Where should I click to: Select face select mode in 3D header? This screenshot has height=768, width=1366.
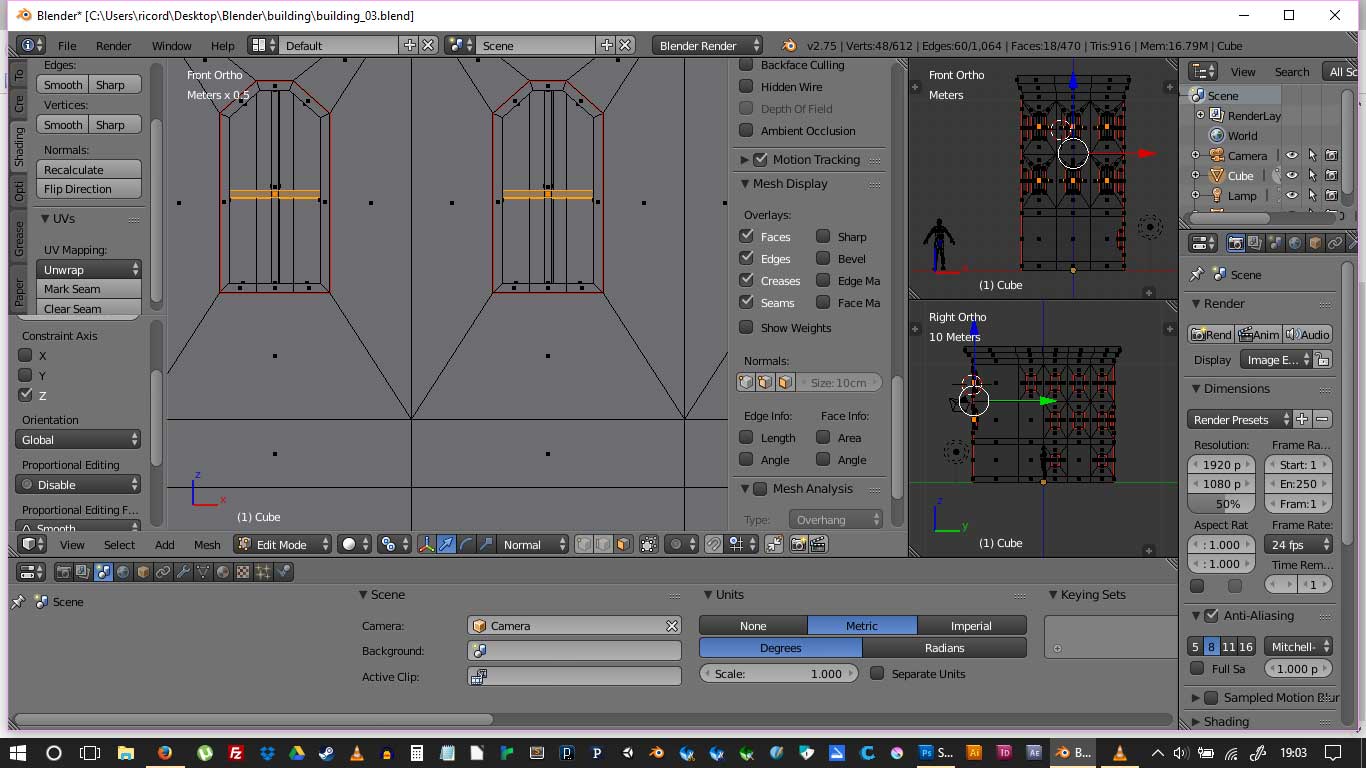(x=623, y=544)
